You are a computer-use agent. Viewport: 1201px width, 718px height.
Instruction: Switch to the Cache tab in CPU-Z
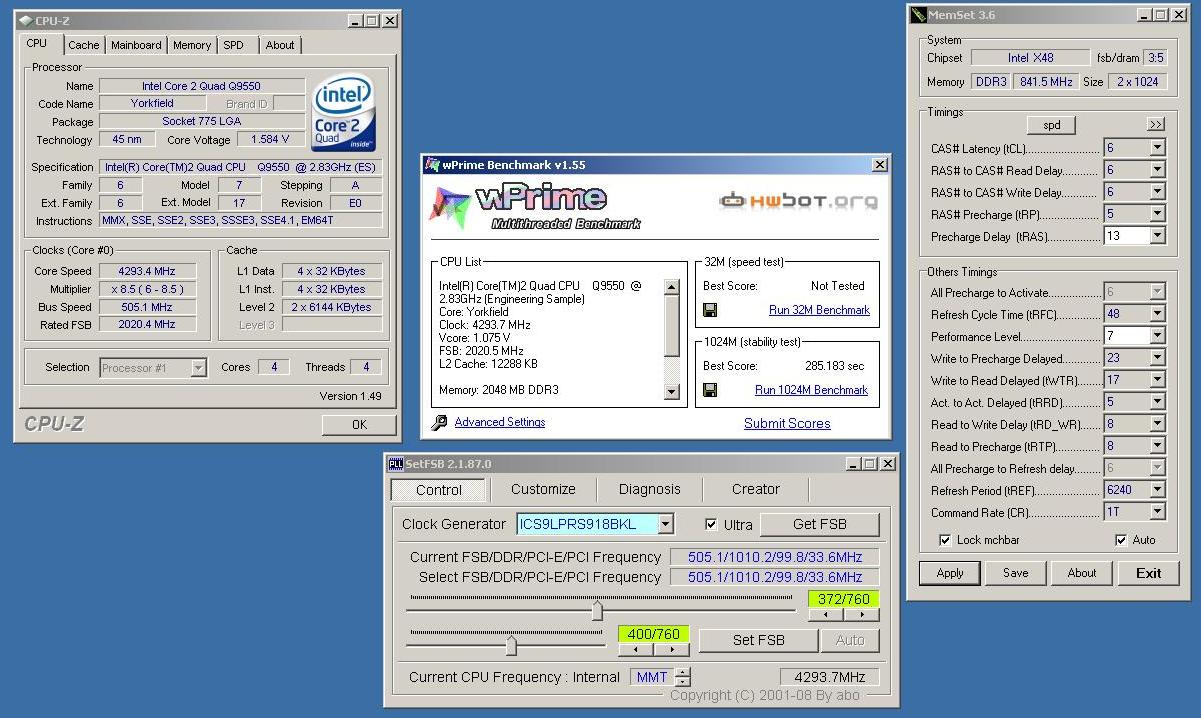[x=84, y=45]
